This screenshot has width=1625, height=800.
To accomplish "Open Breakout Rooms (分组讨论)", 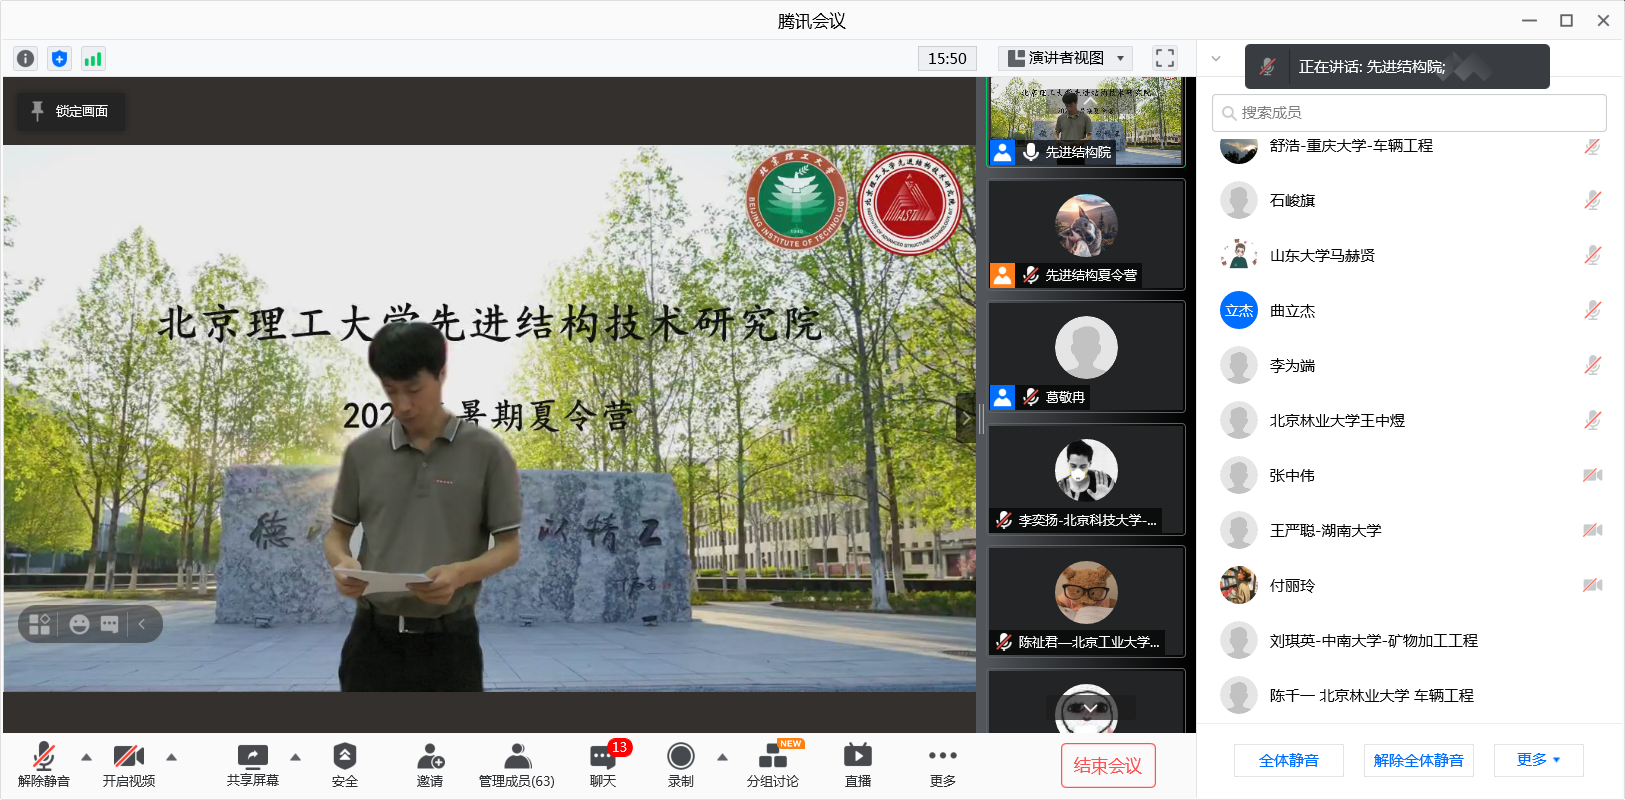I will 773,765.
